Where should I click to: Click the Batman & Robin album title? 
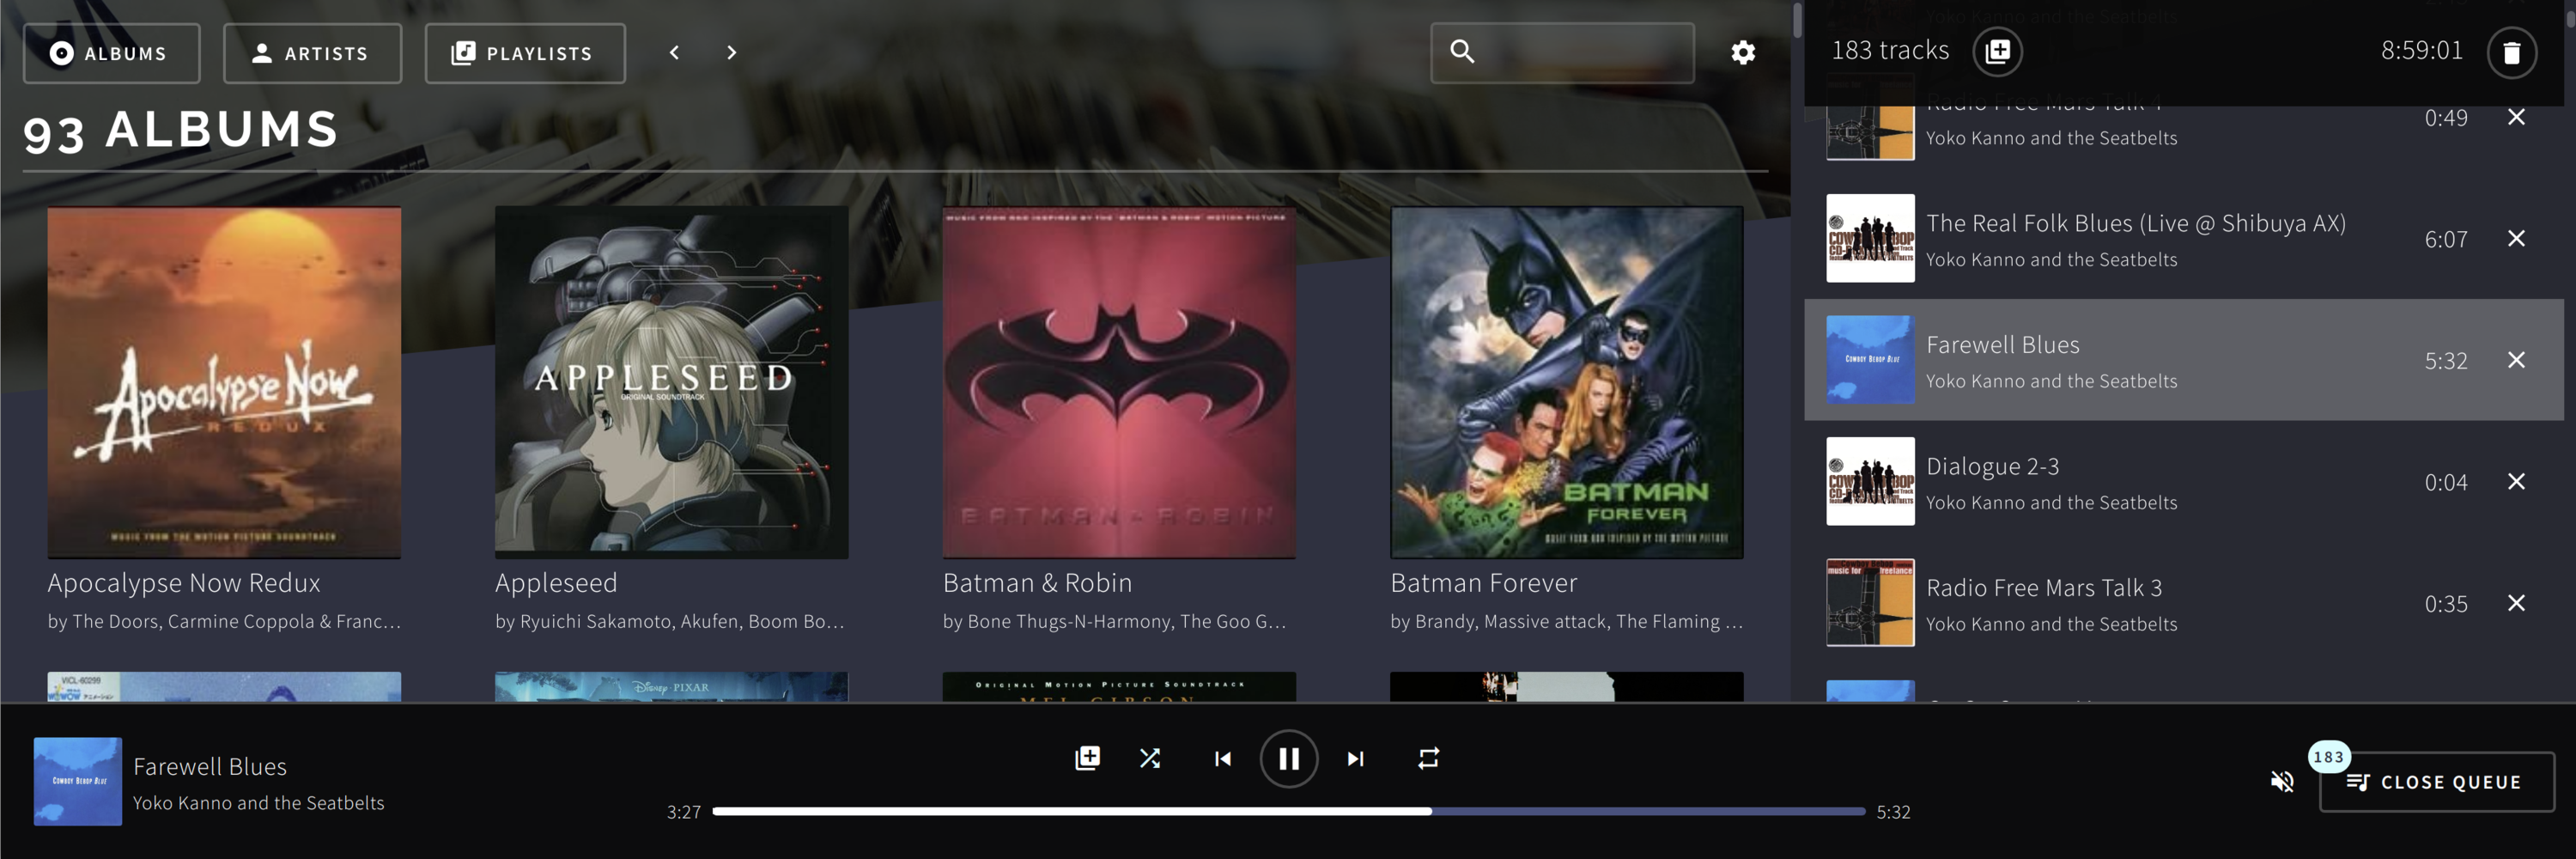click(1037, 583)
